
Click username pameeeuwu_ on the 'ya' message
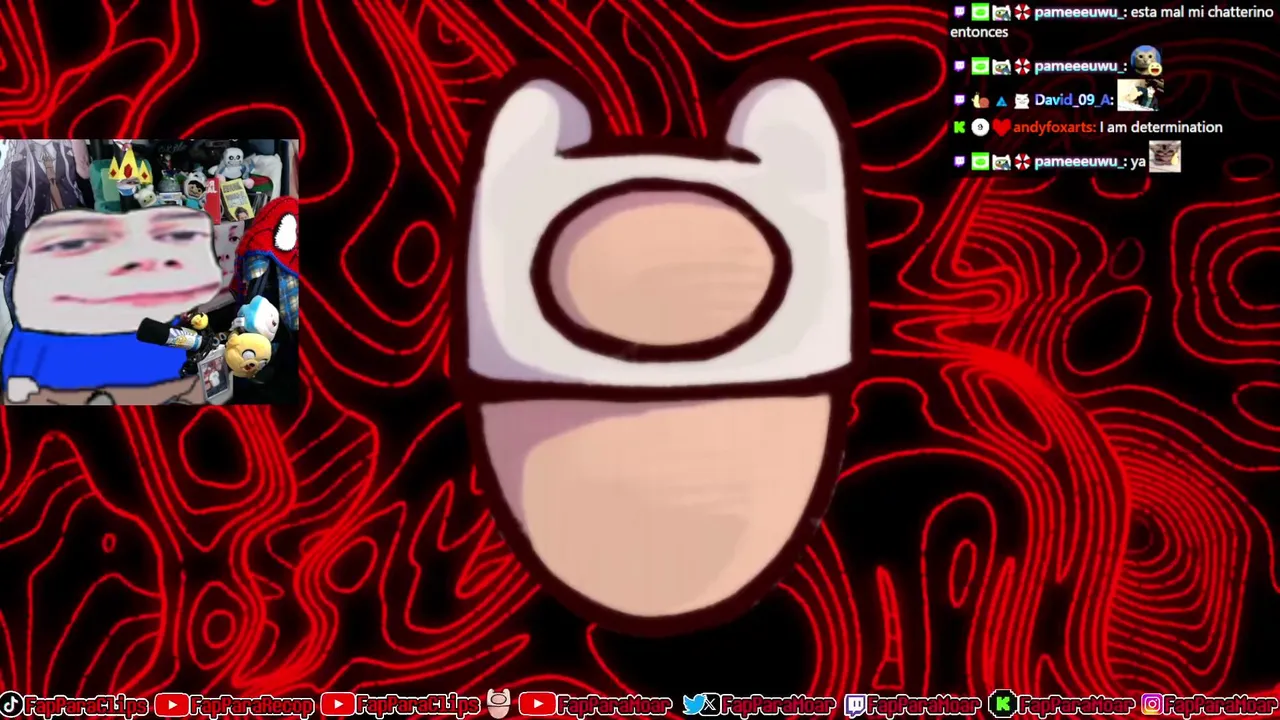pyautogui.click(x=1080, y=161)
